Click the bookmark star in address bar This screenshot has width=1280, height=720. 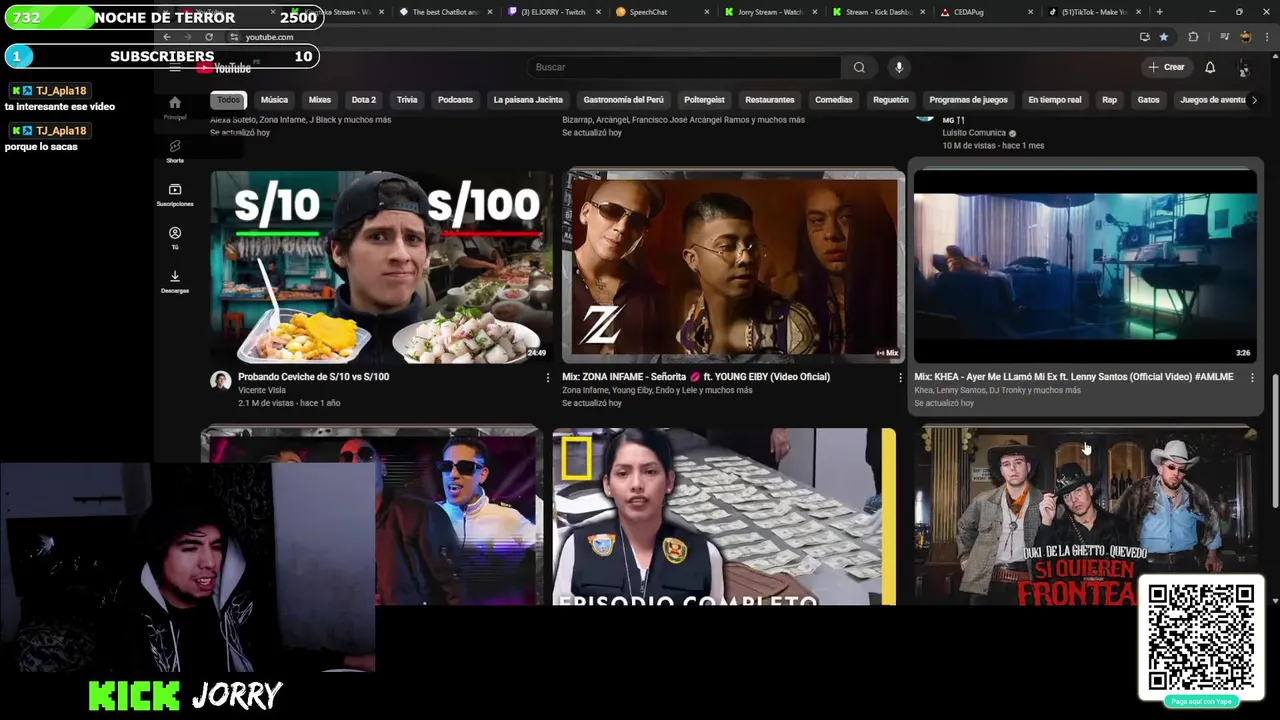tap(1163, 37)
